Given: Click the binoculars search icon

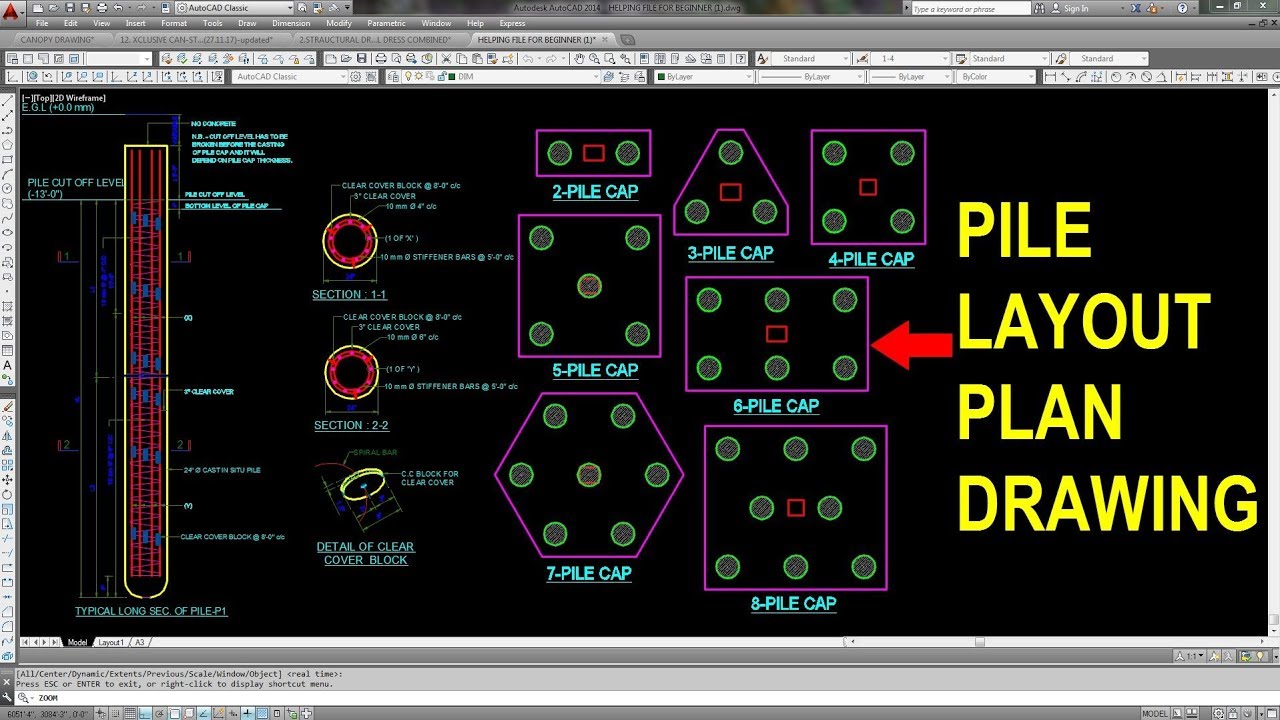Looking at the screenshot, I should click(x=1038, y=8).
